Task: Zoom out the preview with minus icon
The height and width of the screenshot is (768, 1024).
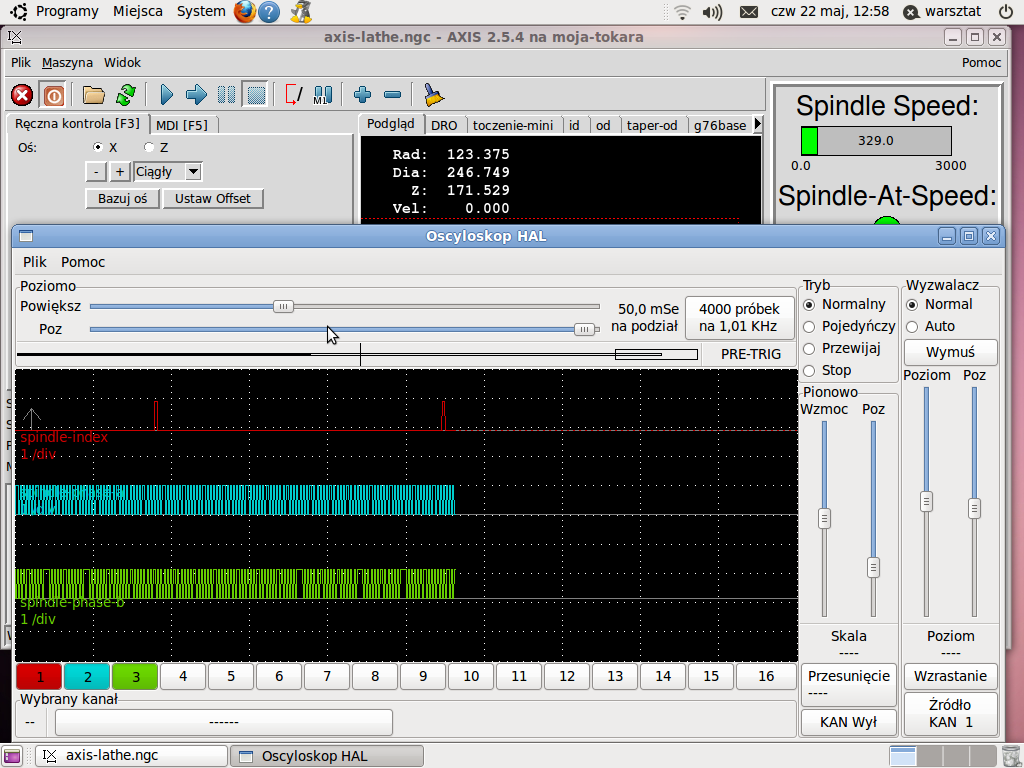Action: coord(392,95)
